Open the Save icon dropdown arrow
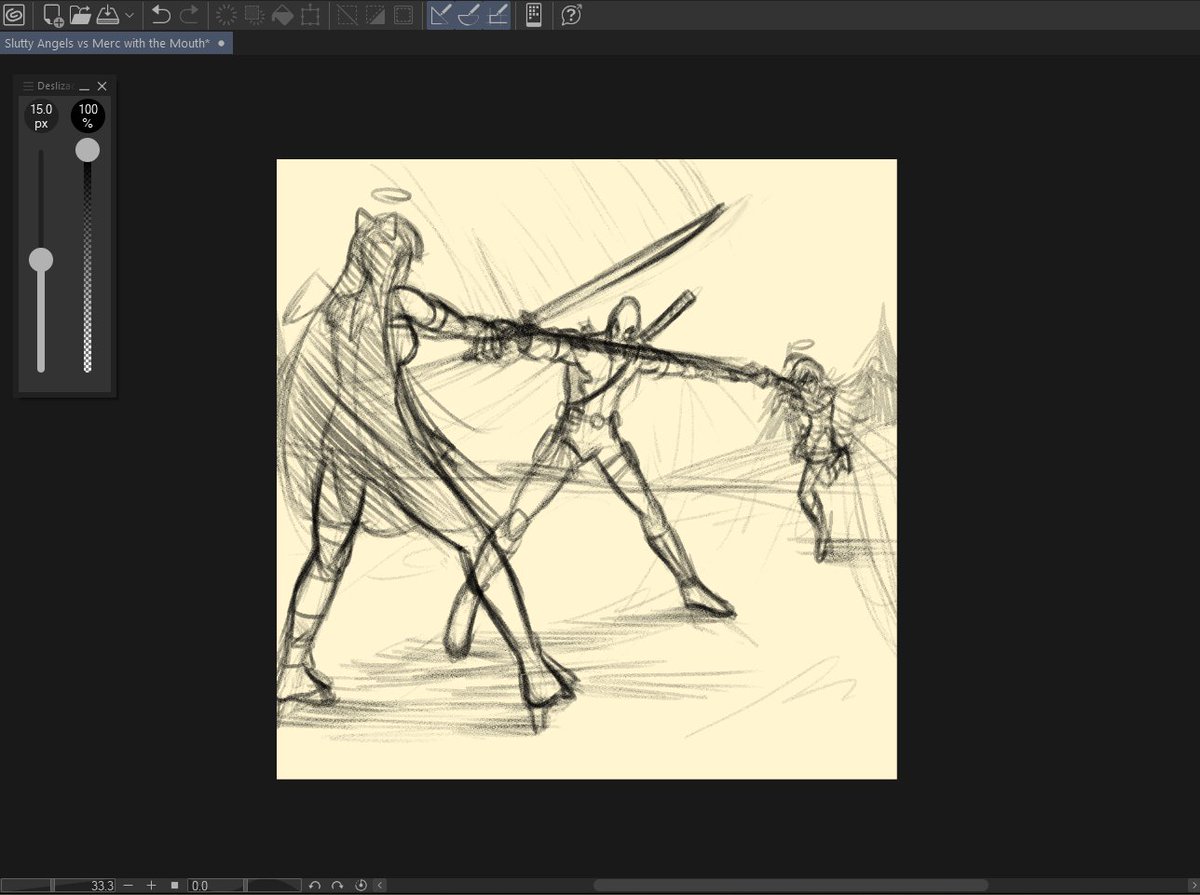Screen dimensions: 1200x895 tap(128, 15)
